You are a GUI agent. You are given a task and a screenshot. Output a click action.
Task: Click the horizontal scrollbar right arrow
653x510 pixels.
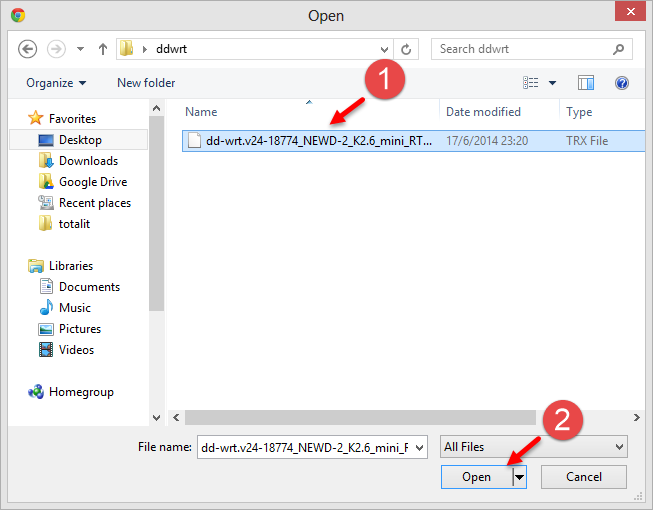(637, 418)
